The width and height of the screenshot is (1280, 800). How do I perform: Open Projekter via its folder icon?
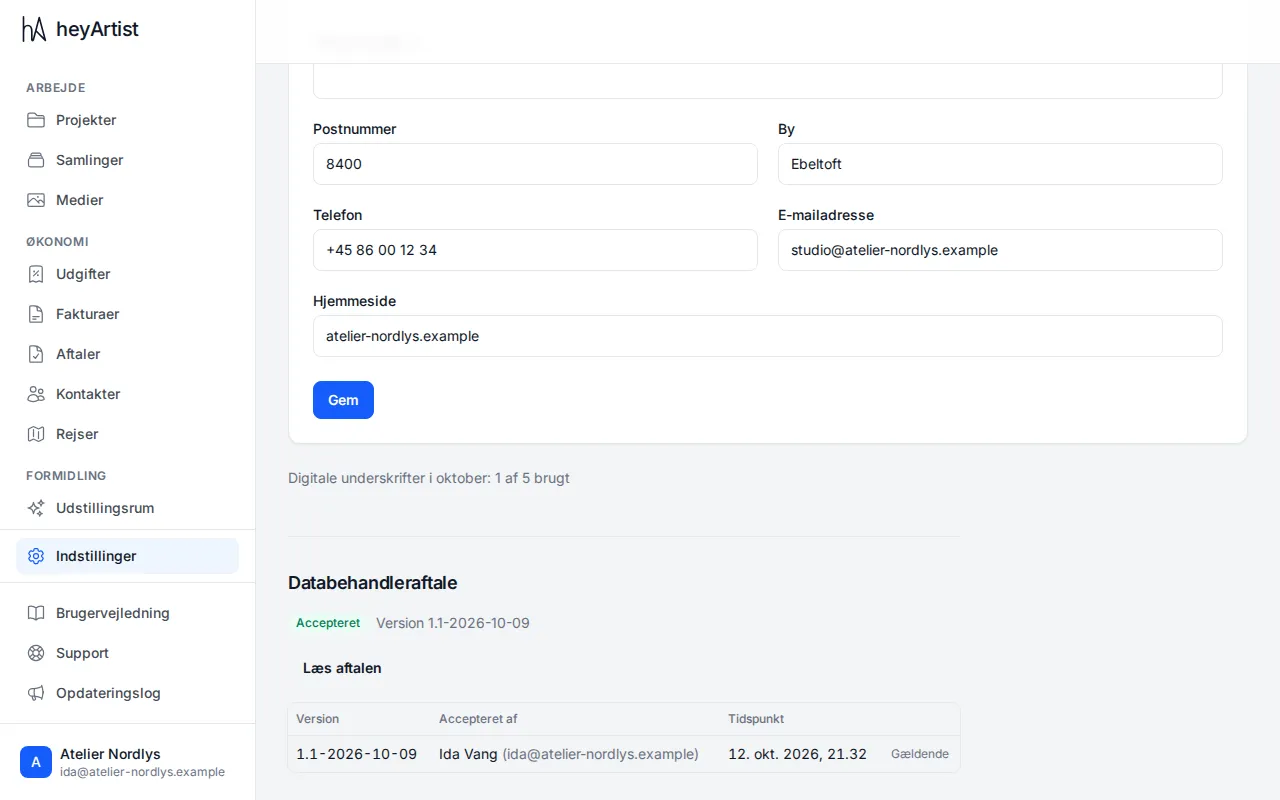36,120
